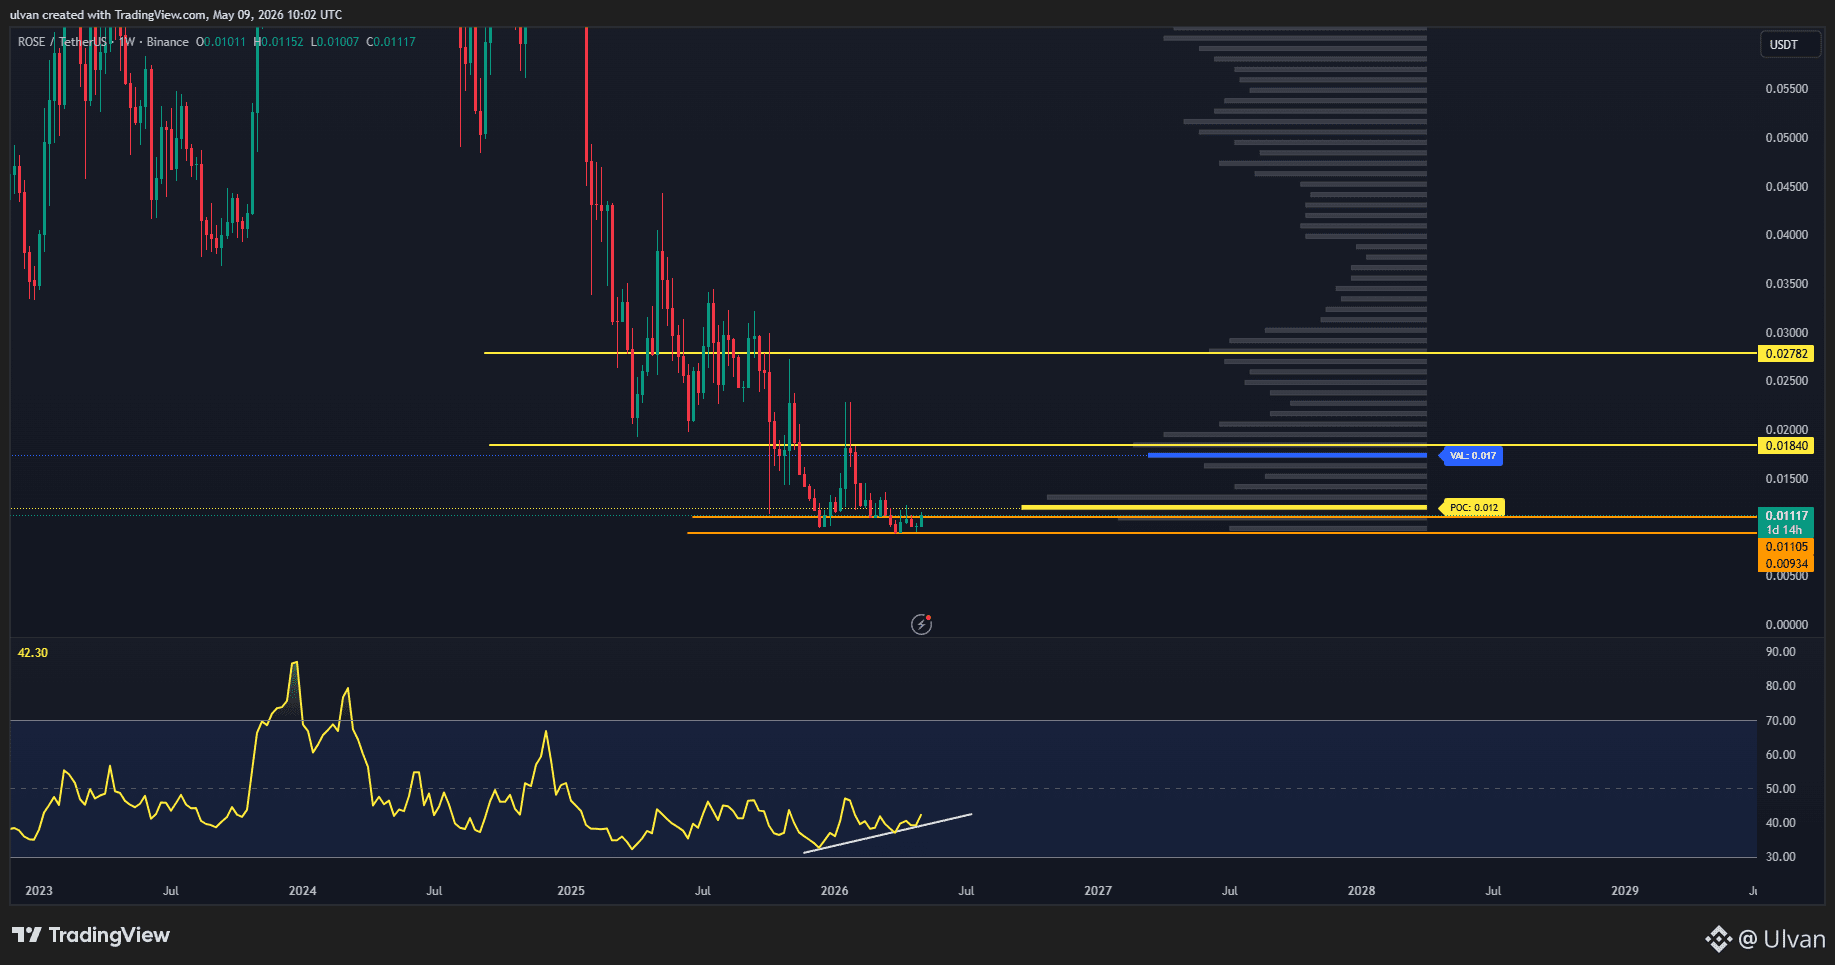Click the 1d 14h bar countdown
The image size is (1835, 965).
[x=1785, y=530]
